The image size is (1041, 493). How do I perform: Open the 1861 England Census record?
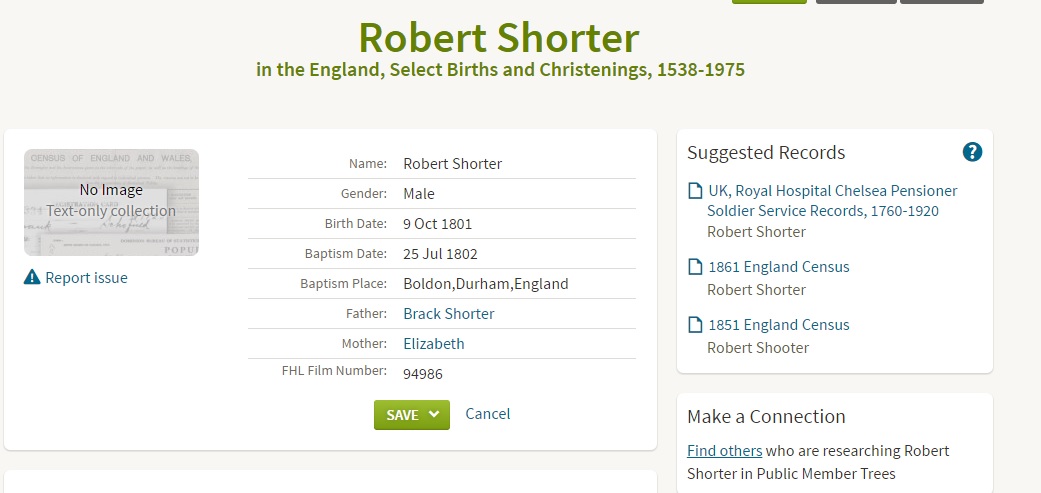[778, 267]
